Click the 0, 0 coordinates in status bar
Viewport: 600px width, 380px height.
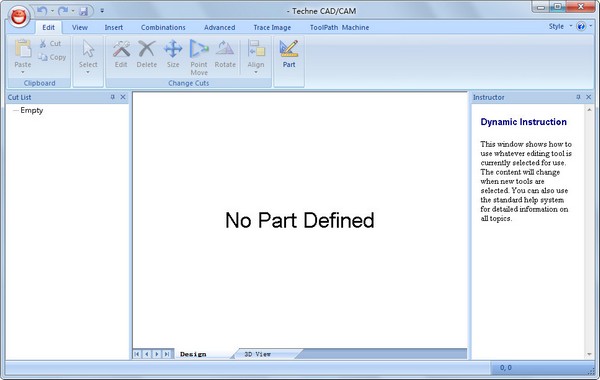coord(505,368)
